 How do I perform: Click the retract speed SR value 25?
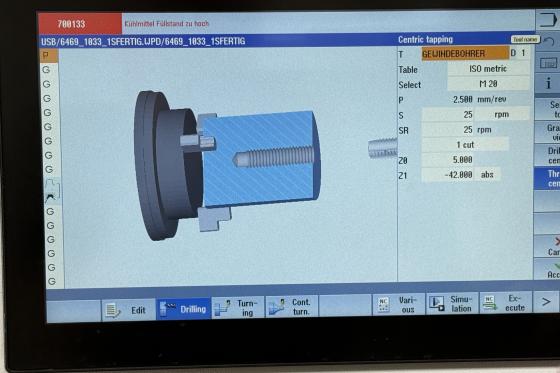448,130
